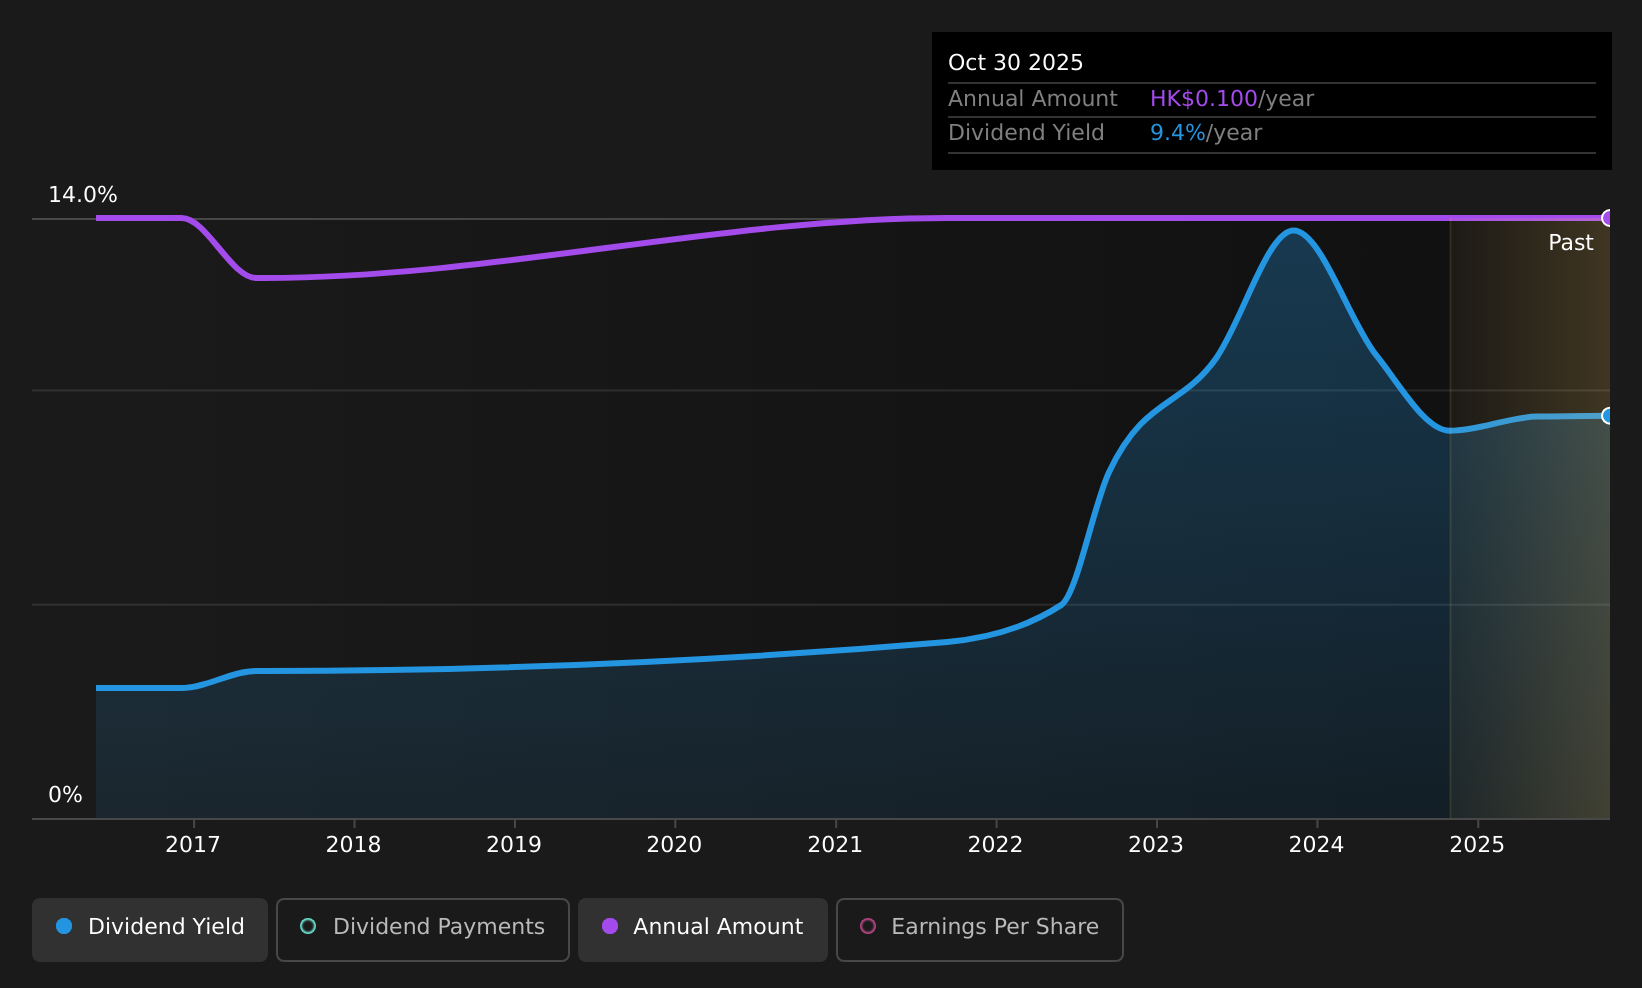Toggle the Dividend Yield legend series

(150, 929)
